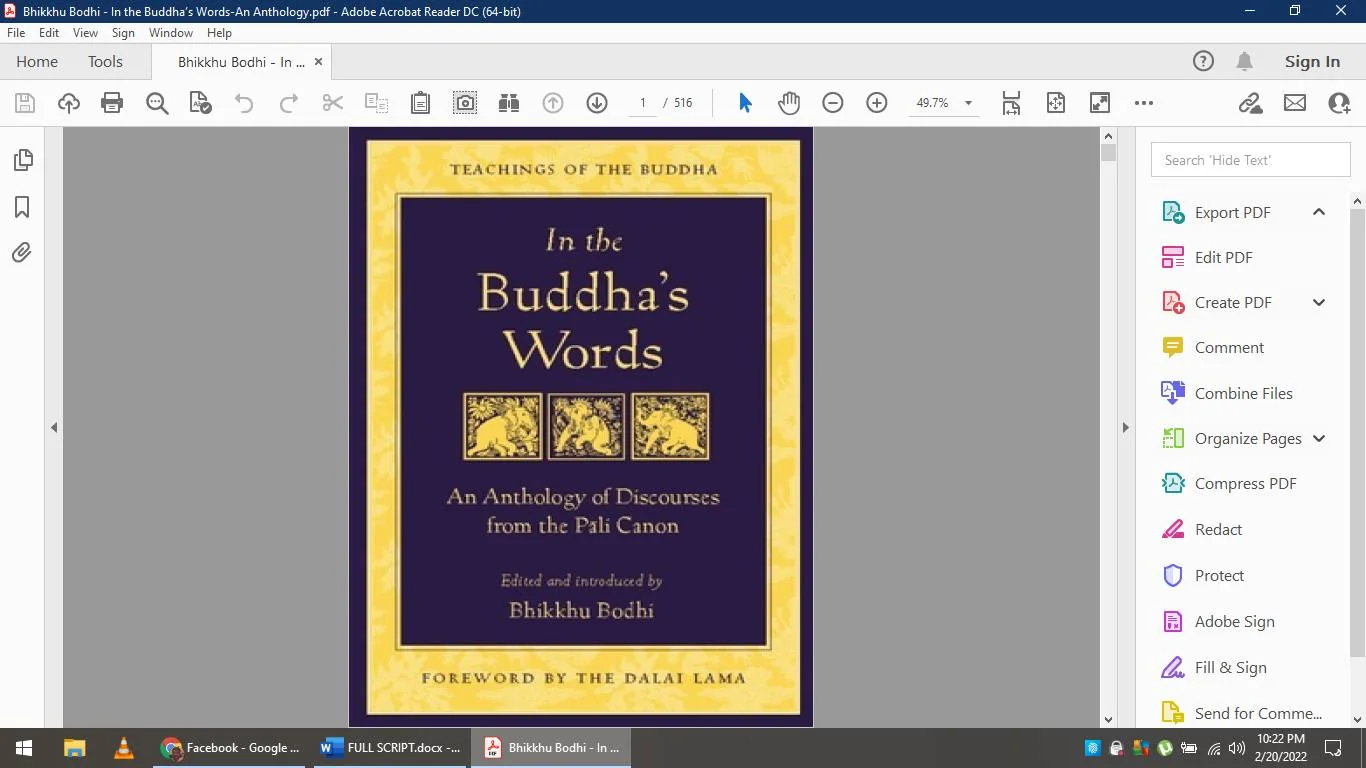
Task: Open the Windows Start menu
Action: click(x=23, y=748)
